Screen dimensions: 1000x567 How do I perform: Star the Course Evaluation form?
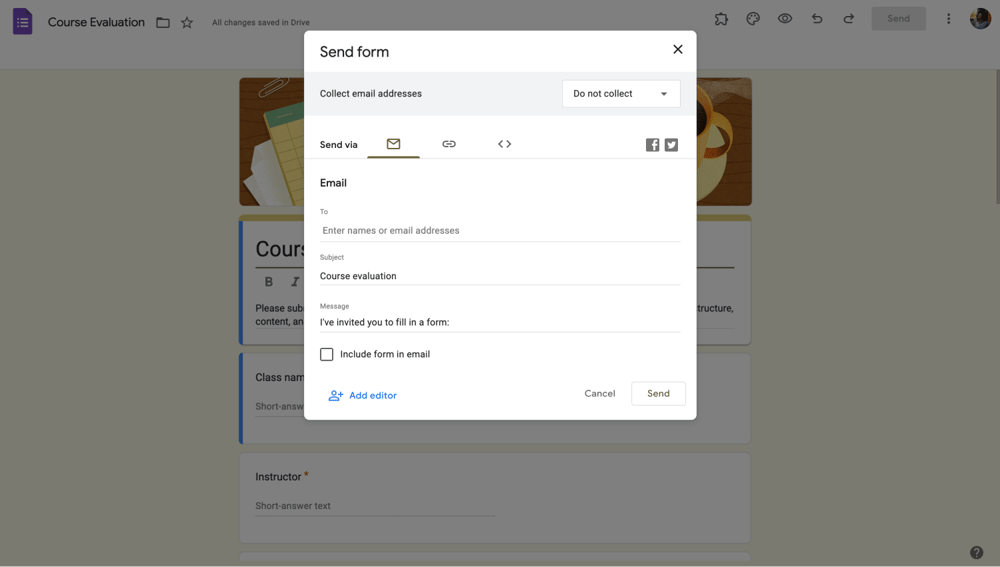pos(187,22)
